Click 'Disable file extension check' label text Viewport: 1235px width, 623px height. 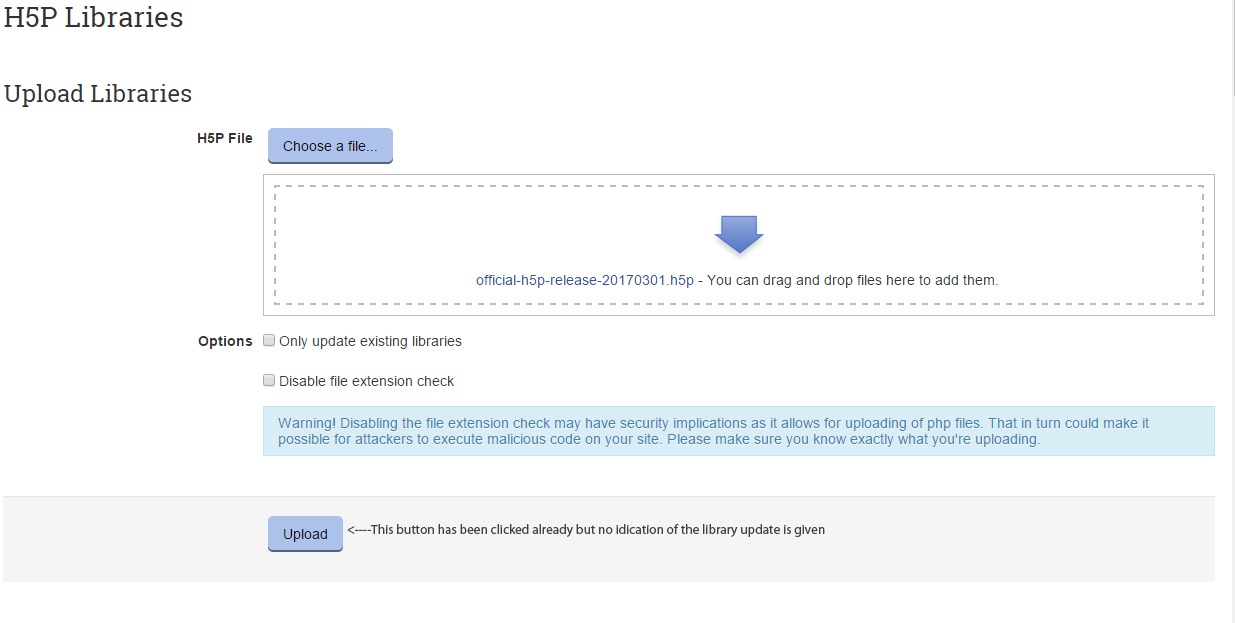pyautogui.click(x=366, y=381)
